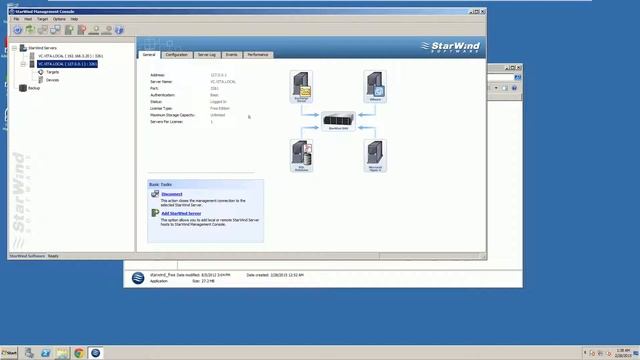Click the help icon in Explorer window toolbar
This screenshot has height=360, width=640.
514,88
